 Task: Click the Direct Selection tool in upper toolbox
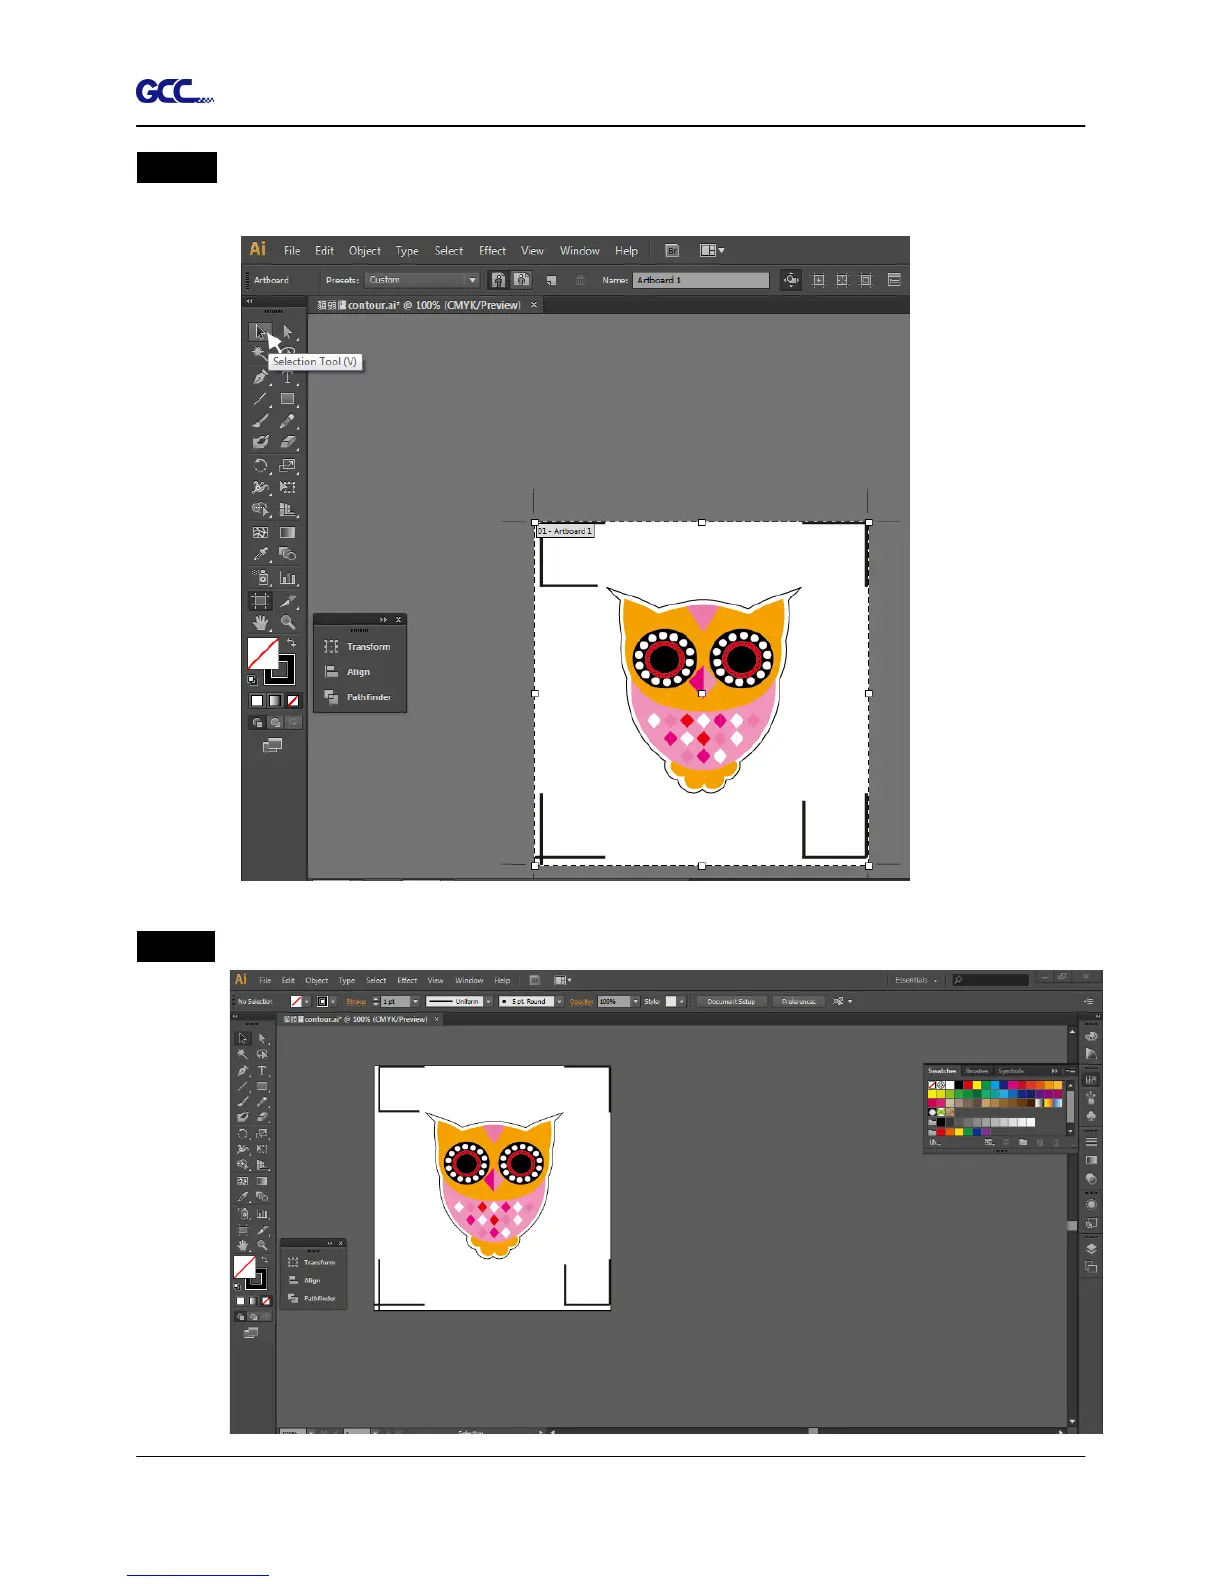point(288,332)
